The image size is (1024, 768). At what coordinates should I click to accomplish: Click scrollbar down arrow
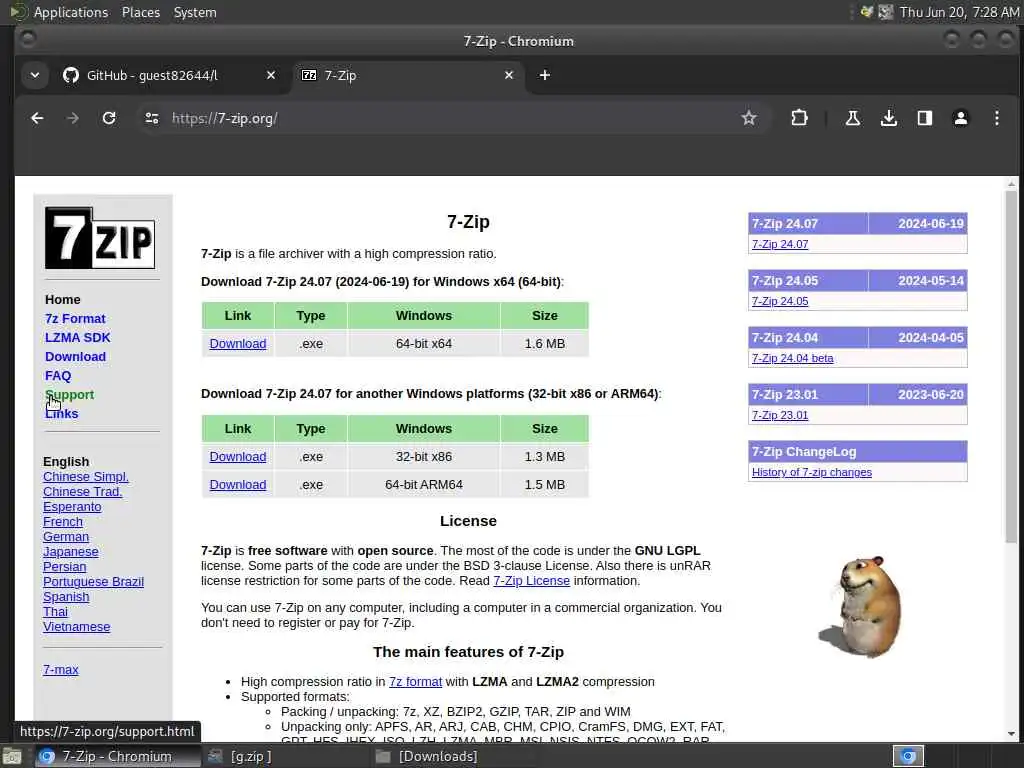tap(1012, 734)
